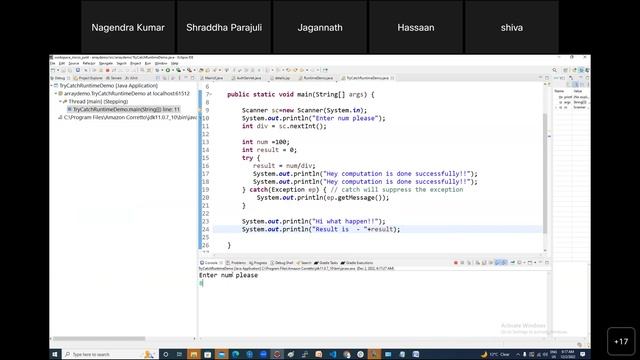Select stack frame TryCatchRuntimeDemo.main line: 11
The height and width of the screenshot is (360, 640).
(124, 109)
